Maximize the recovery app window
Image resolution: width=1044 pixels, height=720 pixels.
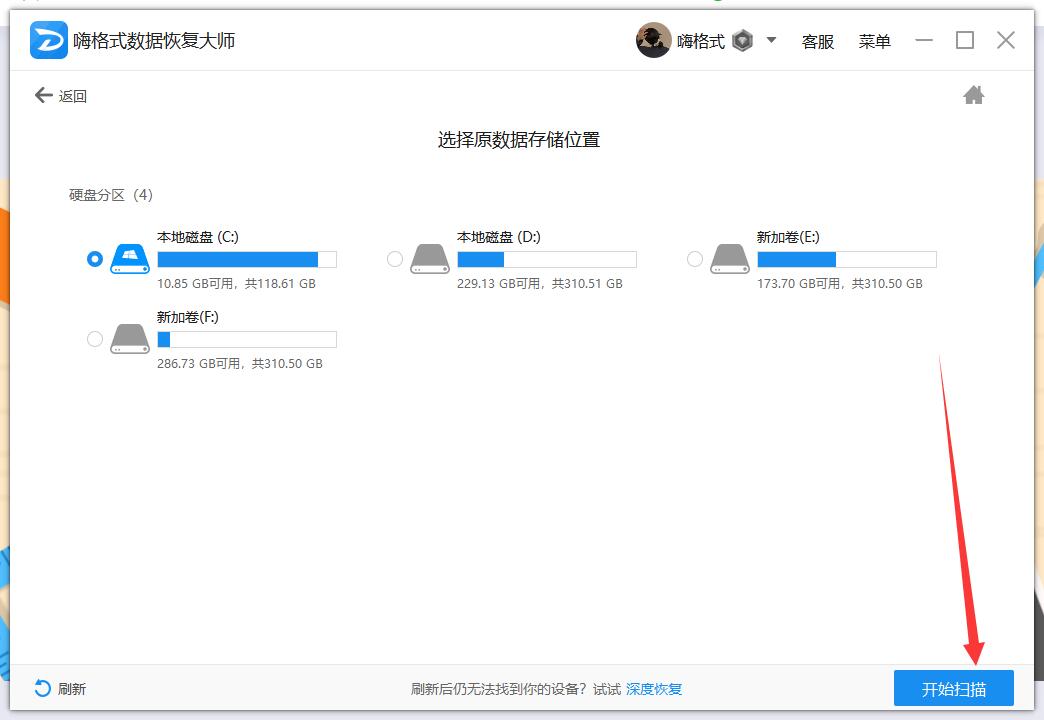pos(965,40)
